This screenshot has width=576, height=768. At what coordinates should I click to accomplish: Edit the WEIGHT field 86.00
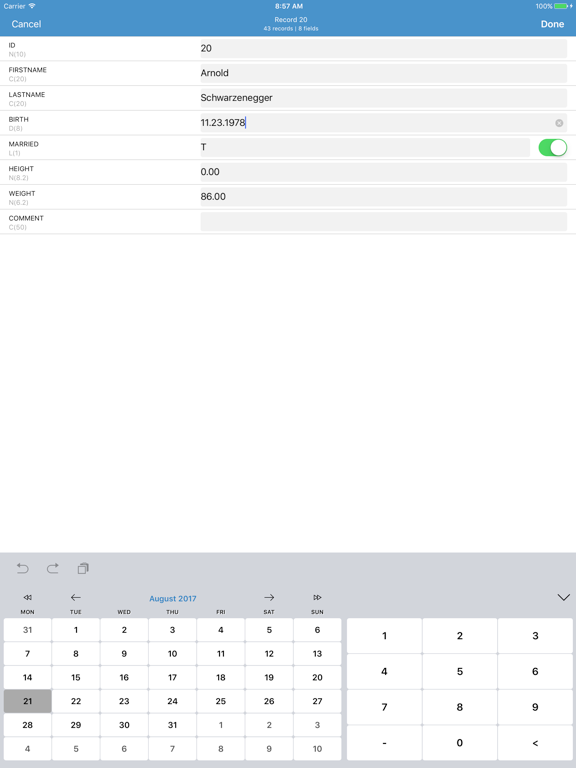pyautogui.click(x=384, y=197)
